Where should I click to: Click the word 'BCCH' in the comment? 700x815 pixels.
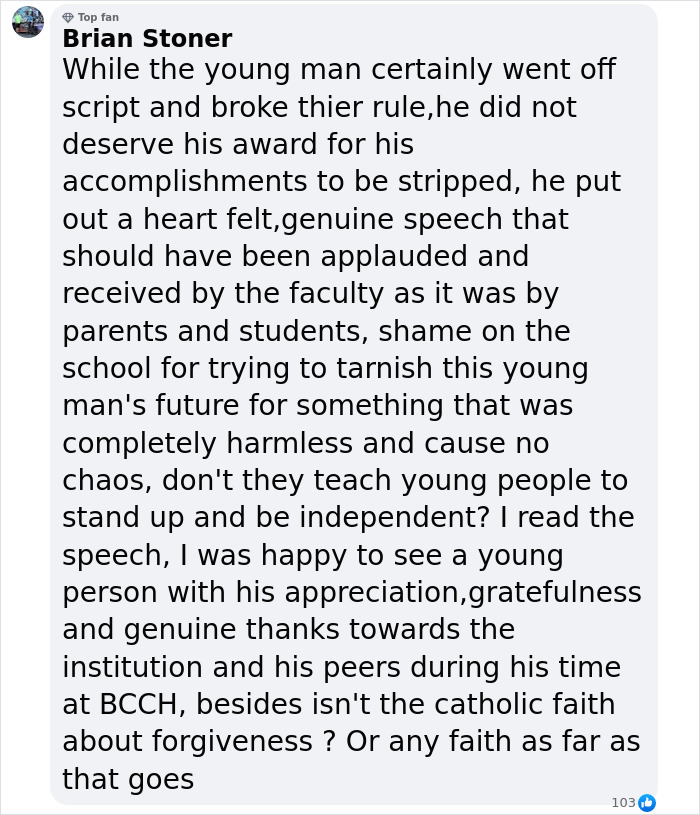point(130,705)
